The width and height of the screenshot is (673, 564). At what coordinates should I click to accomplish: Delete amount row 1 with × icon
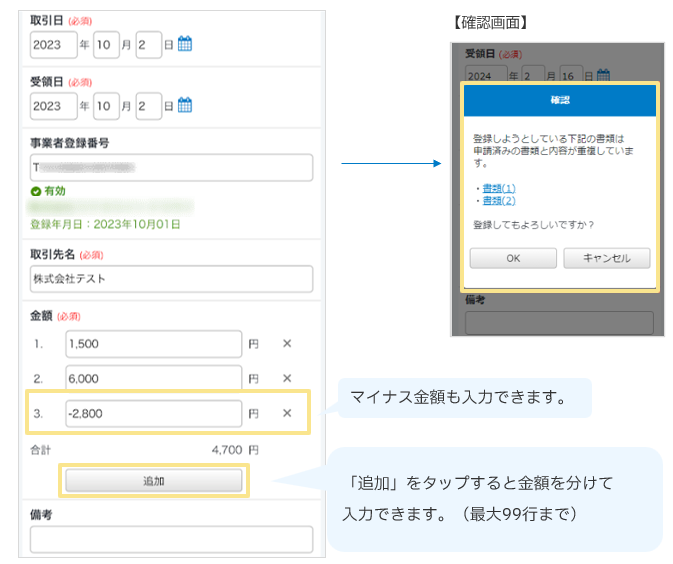(x=287, y=344)
